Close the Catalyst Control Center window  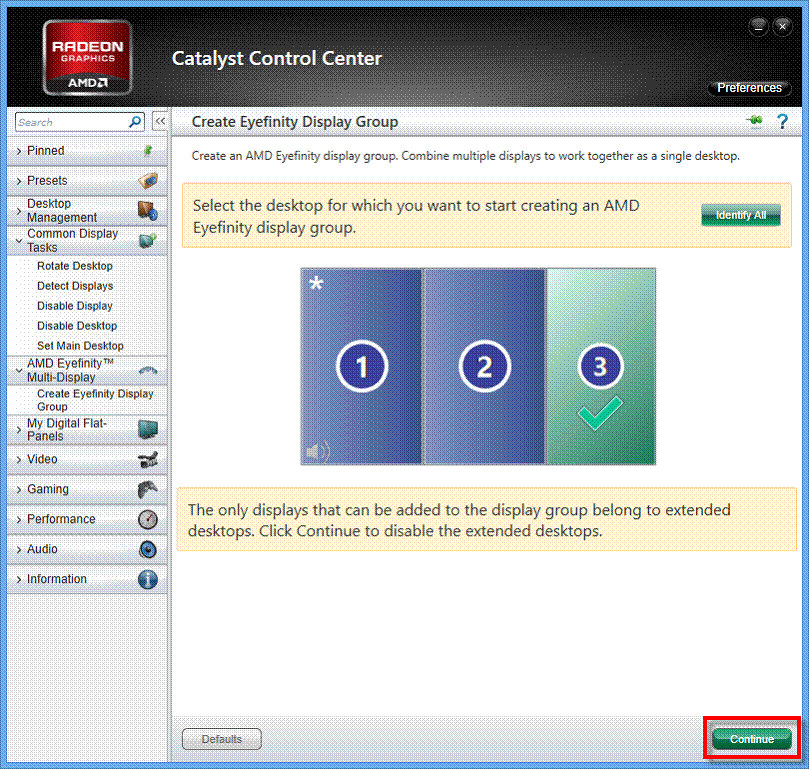783,26
